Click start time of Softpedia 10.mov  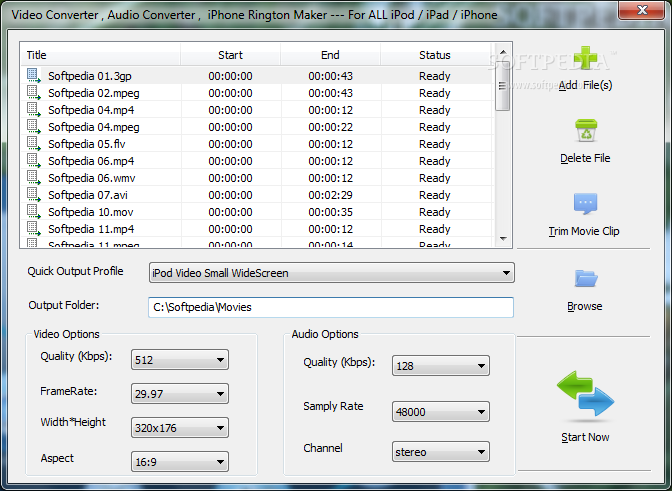click(x=230, y=212)
